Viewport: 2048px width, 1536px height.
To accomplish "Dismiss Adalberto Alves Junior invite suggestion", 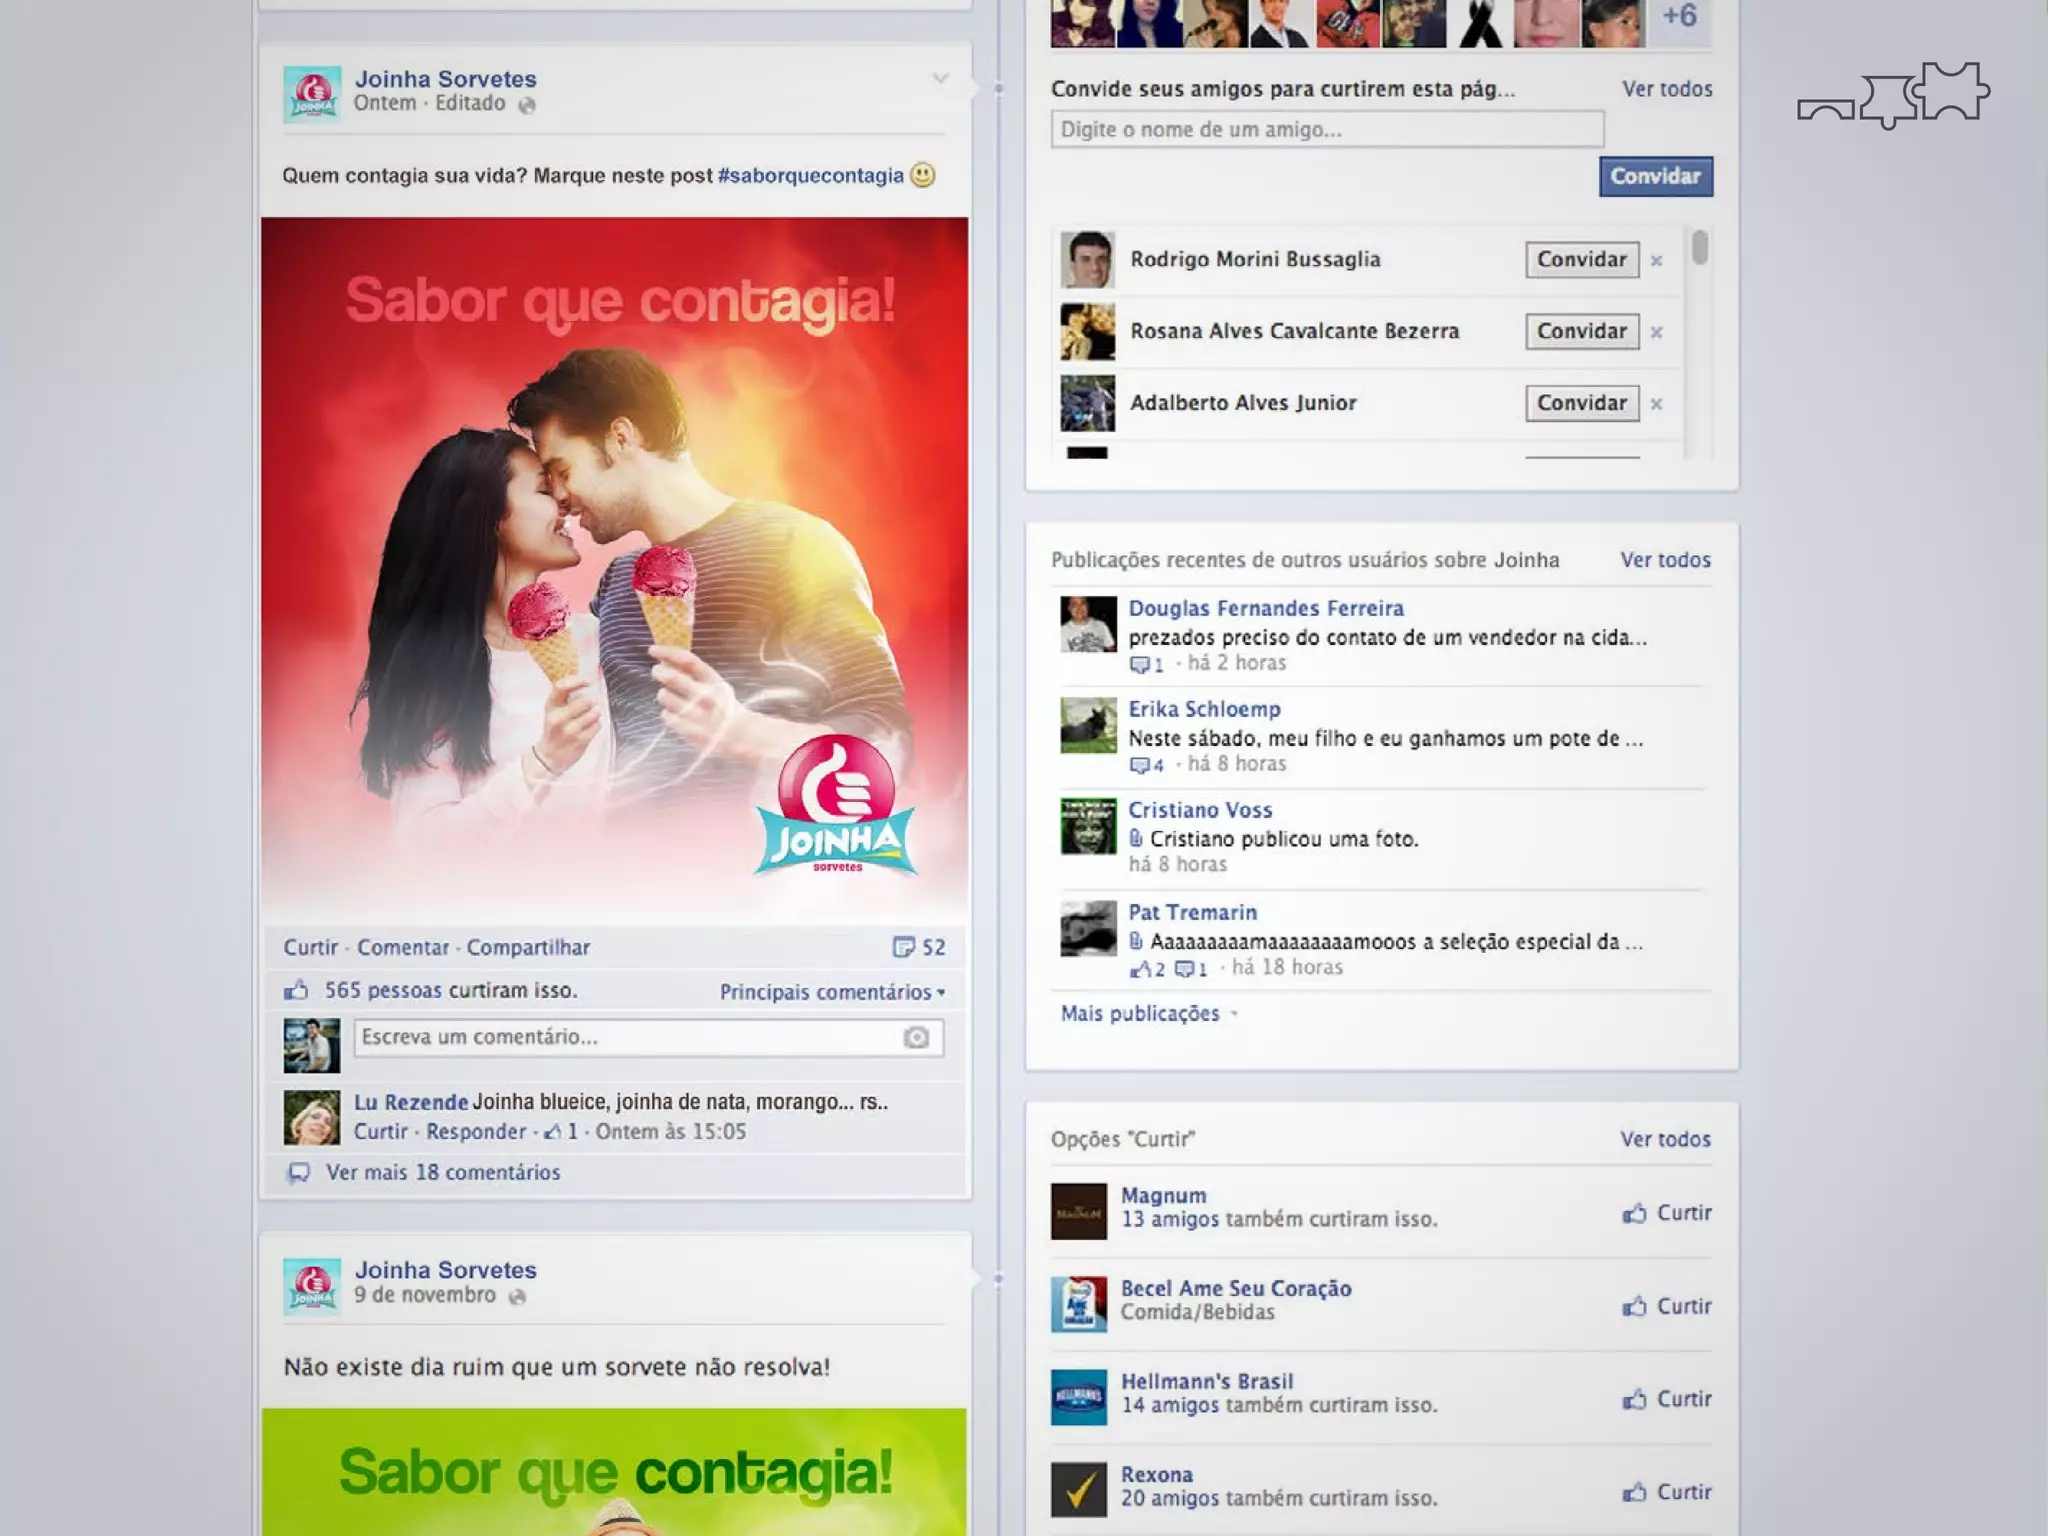I will pos(1657,404).
